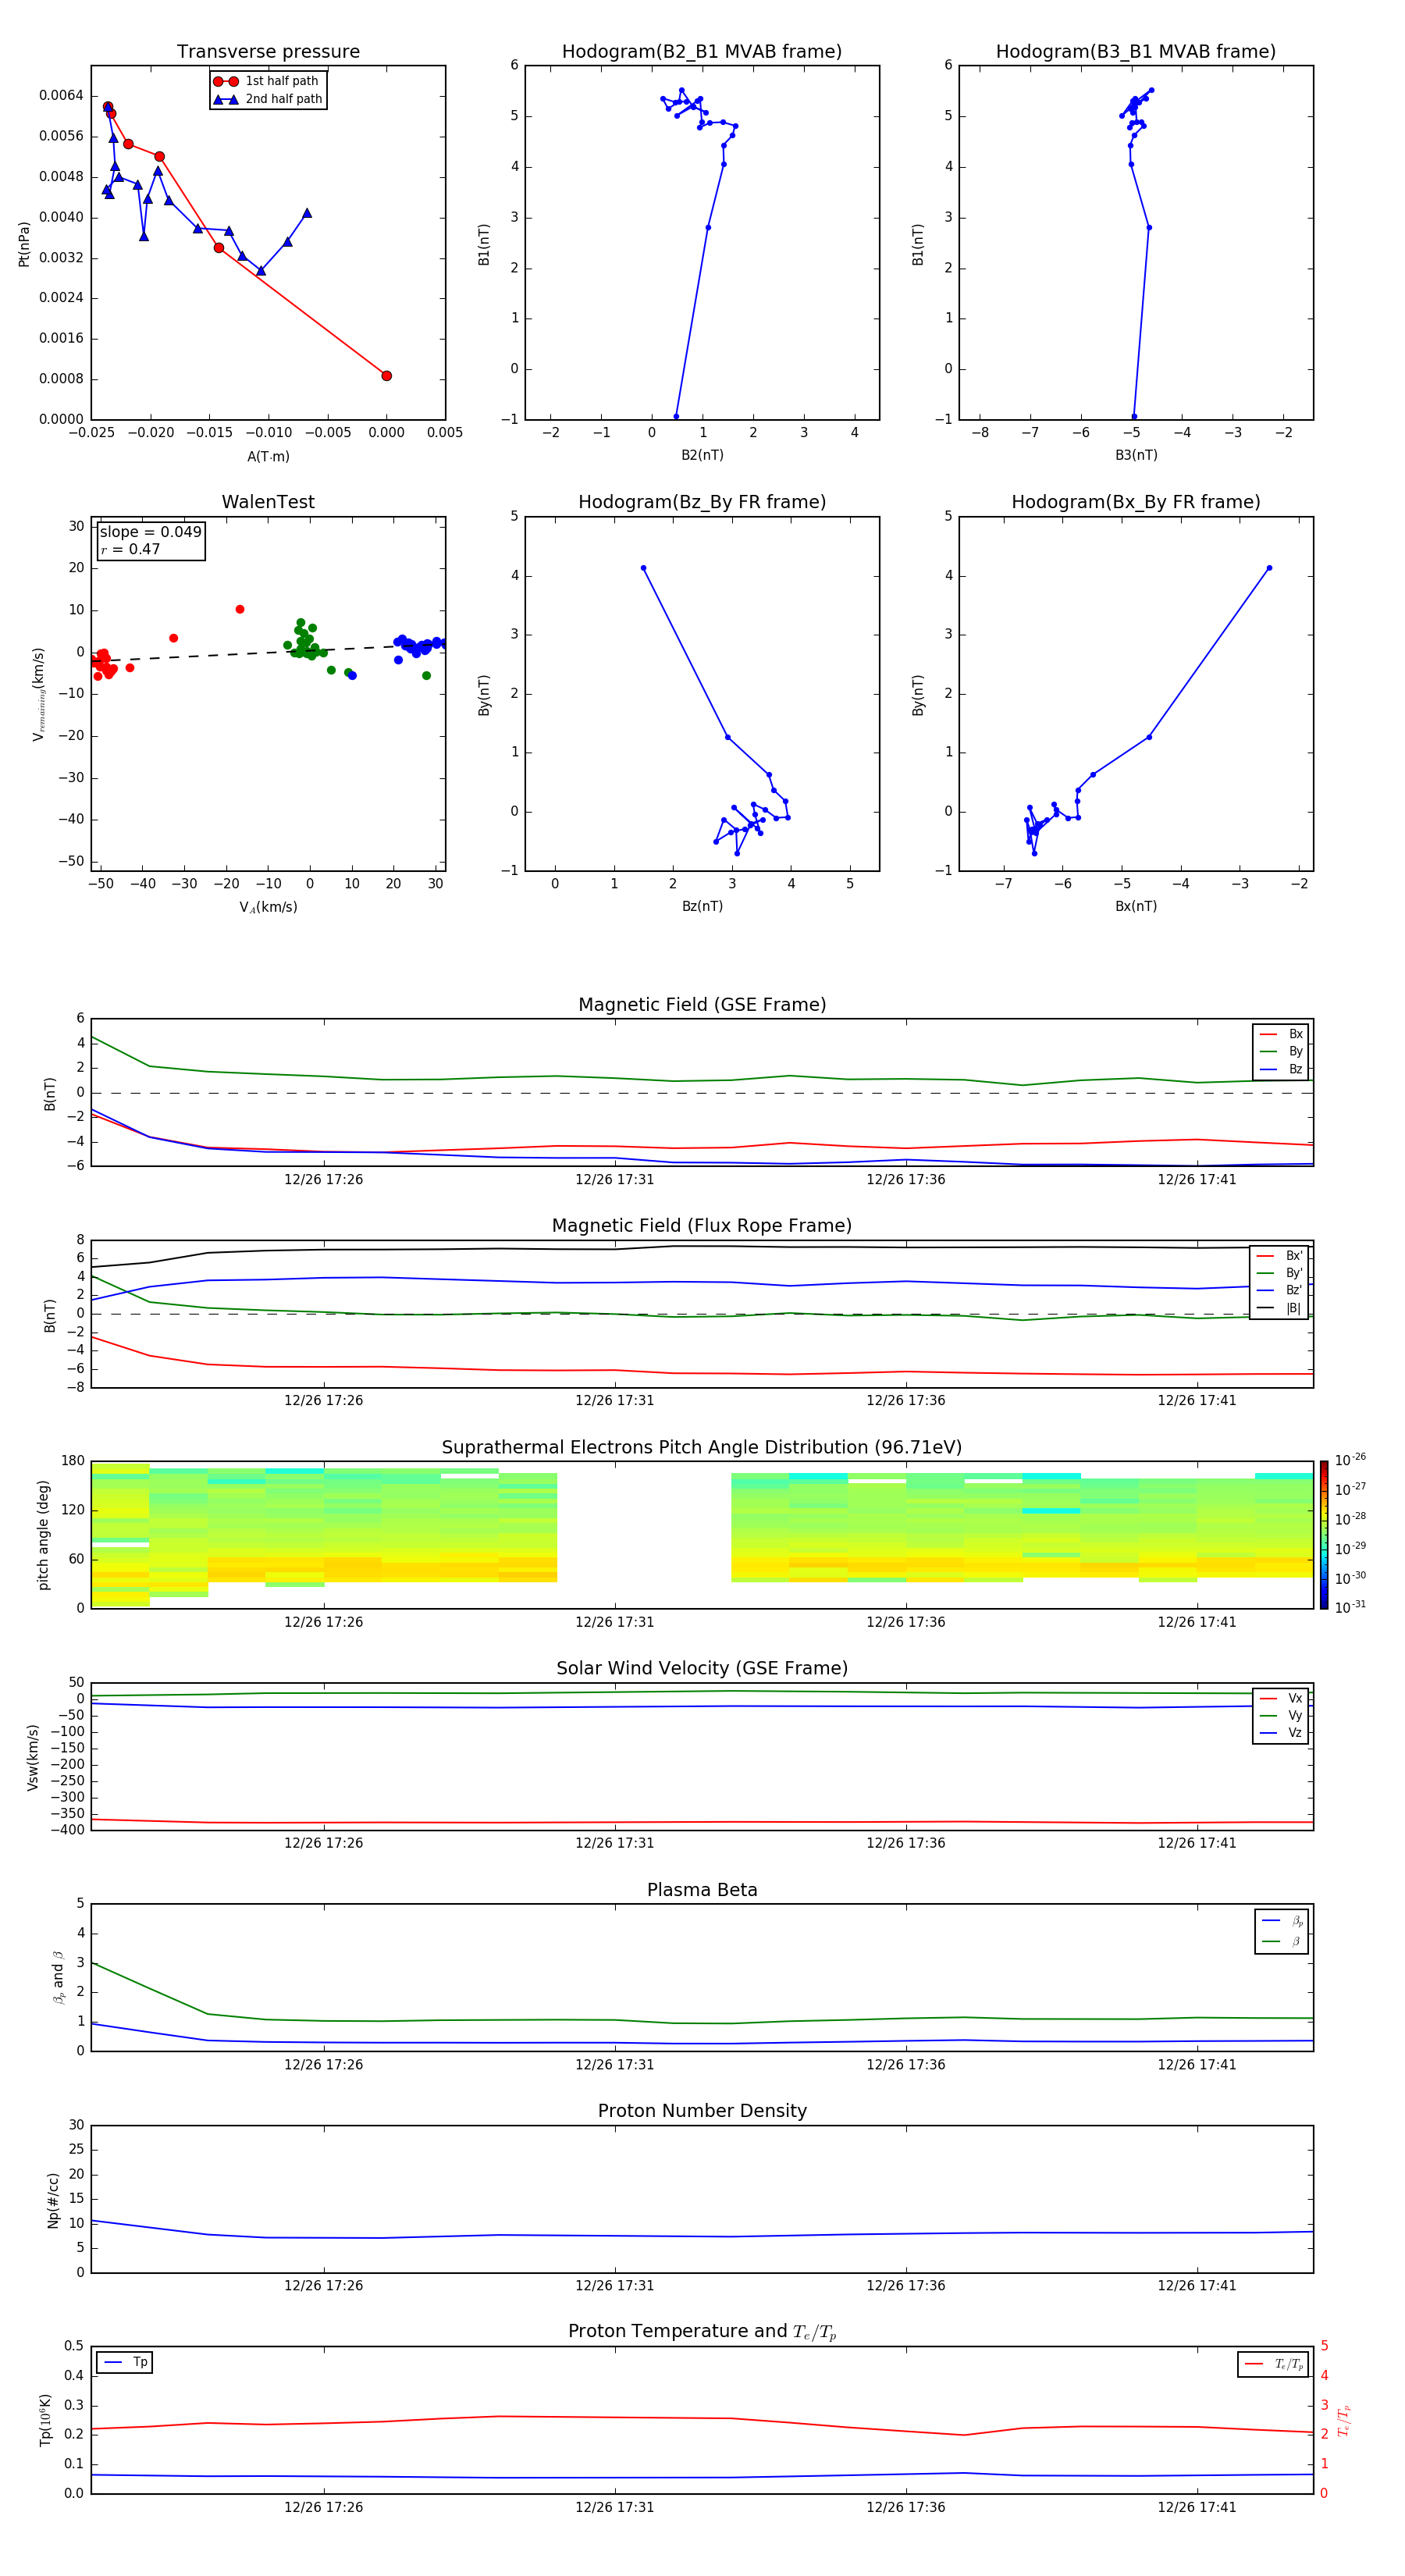Click the "10⁻³¹" colorbar tick label
The height and width of the screenshot is (2576, 1405).
click(x=1350, y=1607)
